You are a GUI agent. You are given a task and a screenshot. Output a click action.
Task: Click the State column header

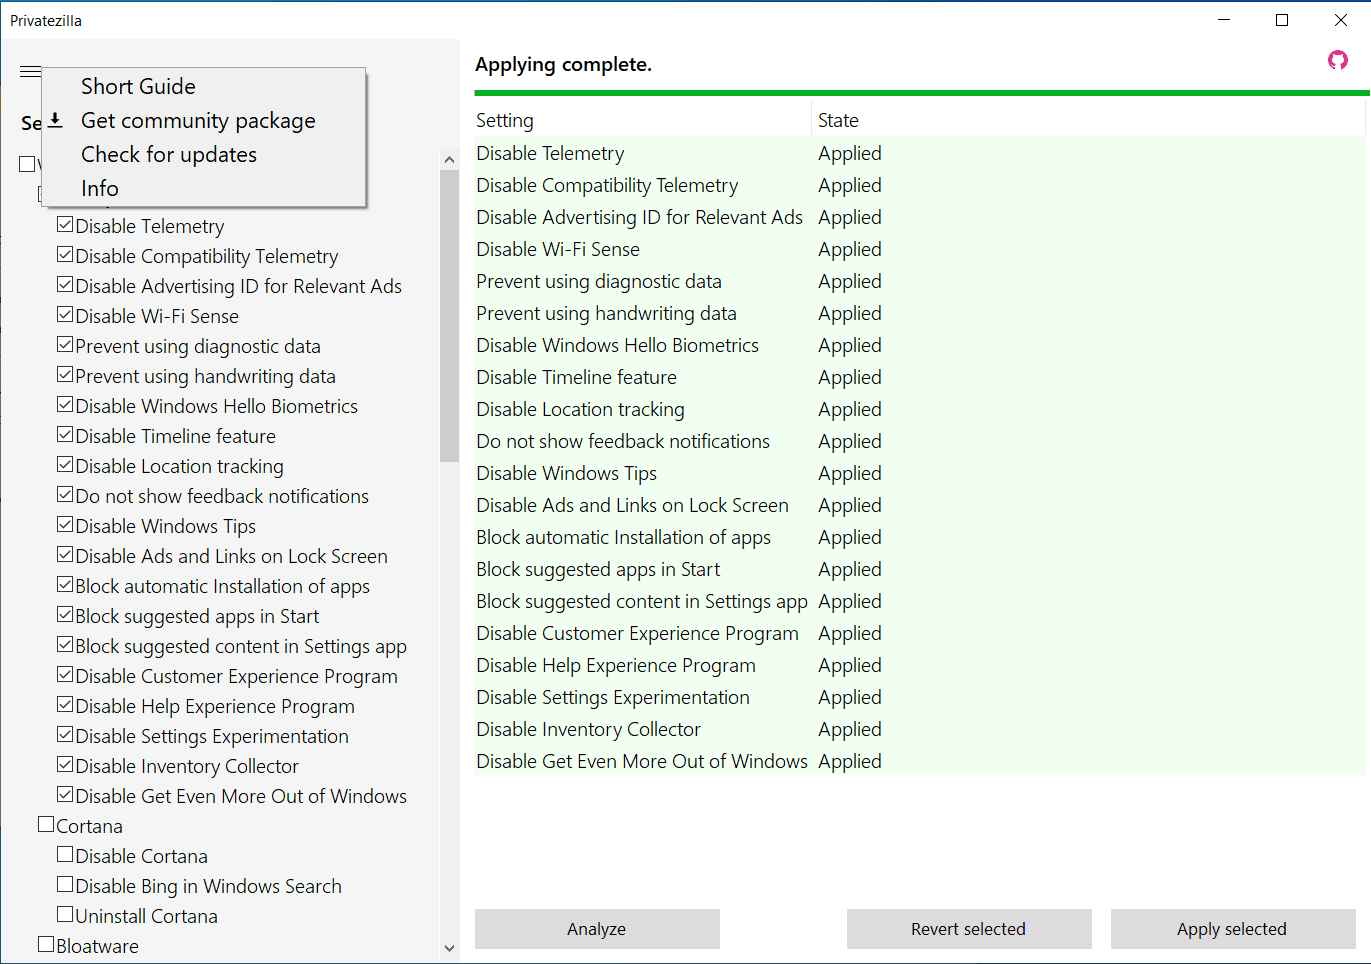tap(838, 121)
